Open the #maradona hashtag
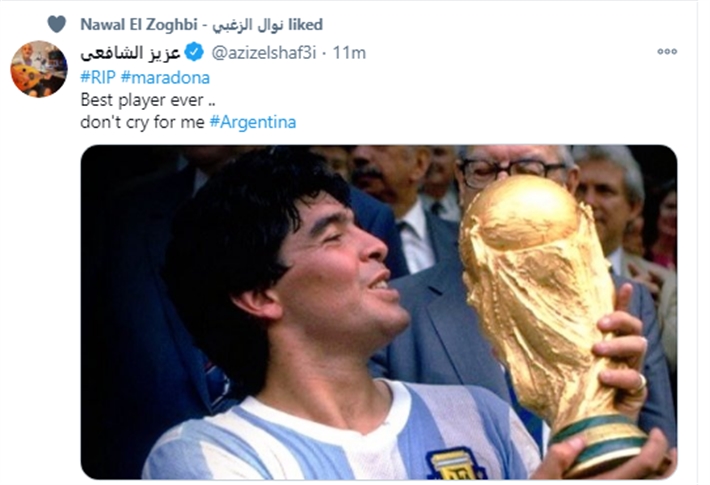The width and height of the screenshot is (710, 485). pyautogui.click(x=165, y=77)
